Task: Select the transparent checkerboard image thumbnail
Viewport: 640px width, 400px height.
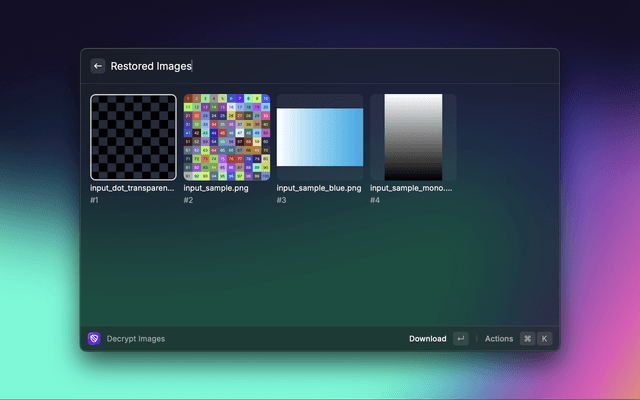Action: click(133, 137)
